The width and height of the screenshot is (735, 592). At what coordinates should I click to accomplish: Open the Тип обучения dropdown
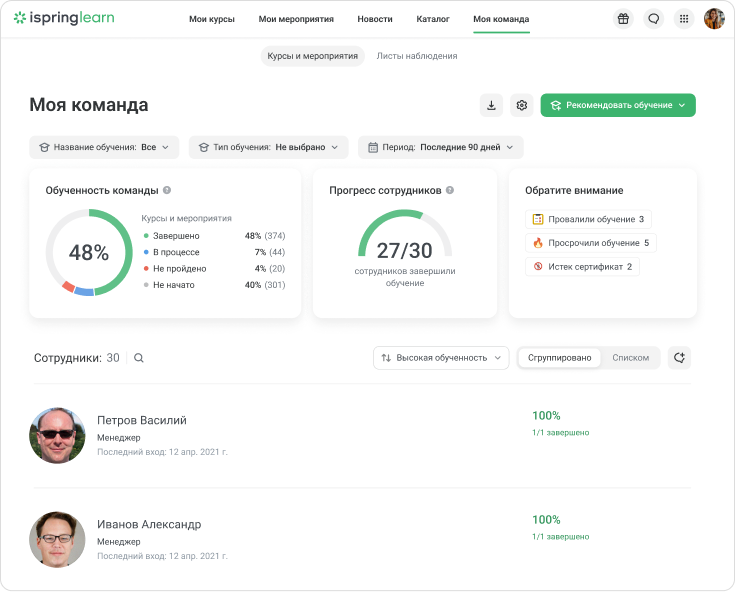[x=268, y=147]
